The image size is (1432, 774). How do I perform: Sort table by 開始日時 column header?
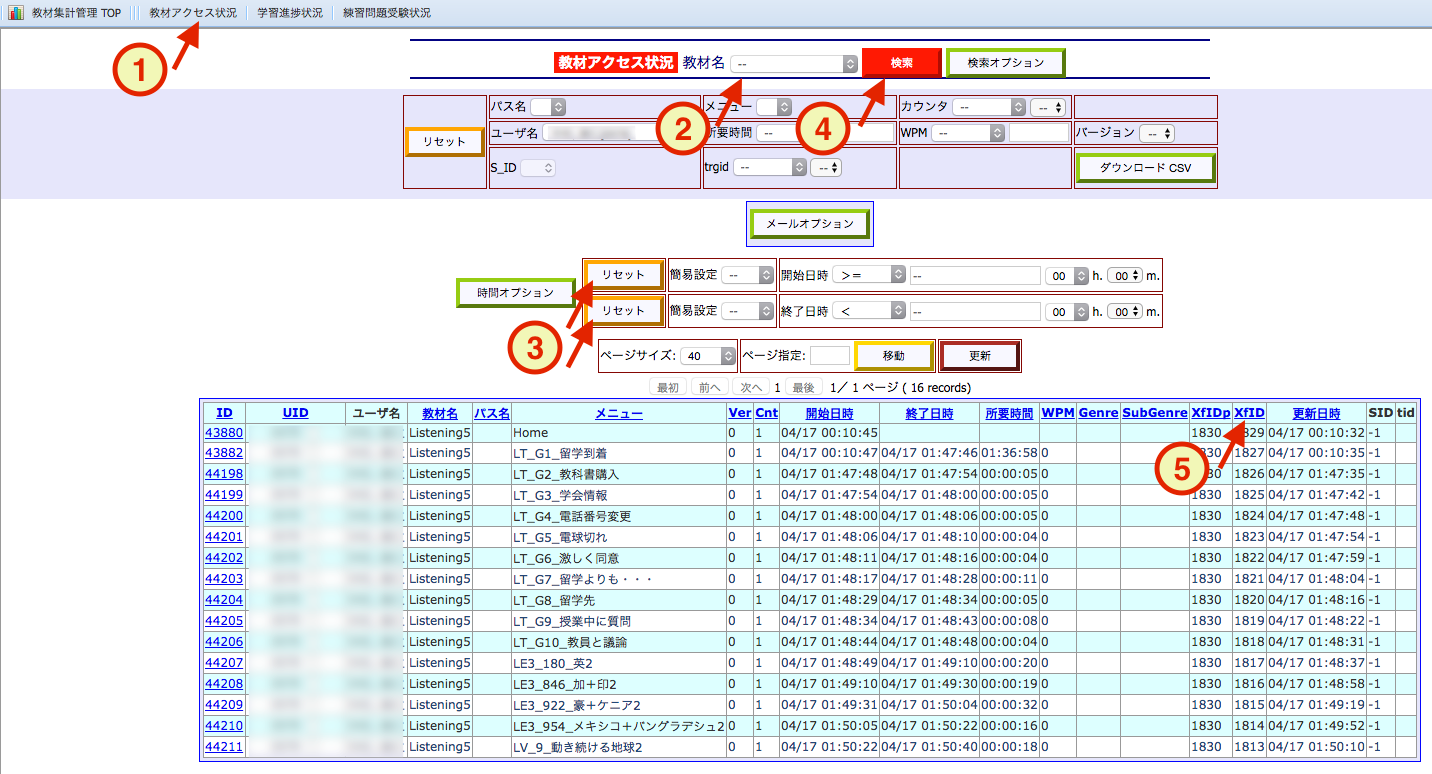click(830, 413)
